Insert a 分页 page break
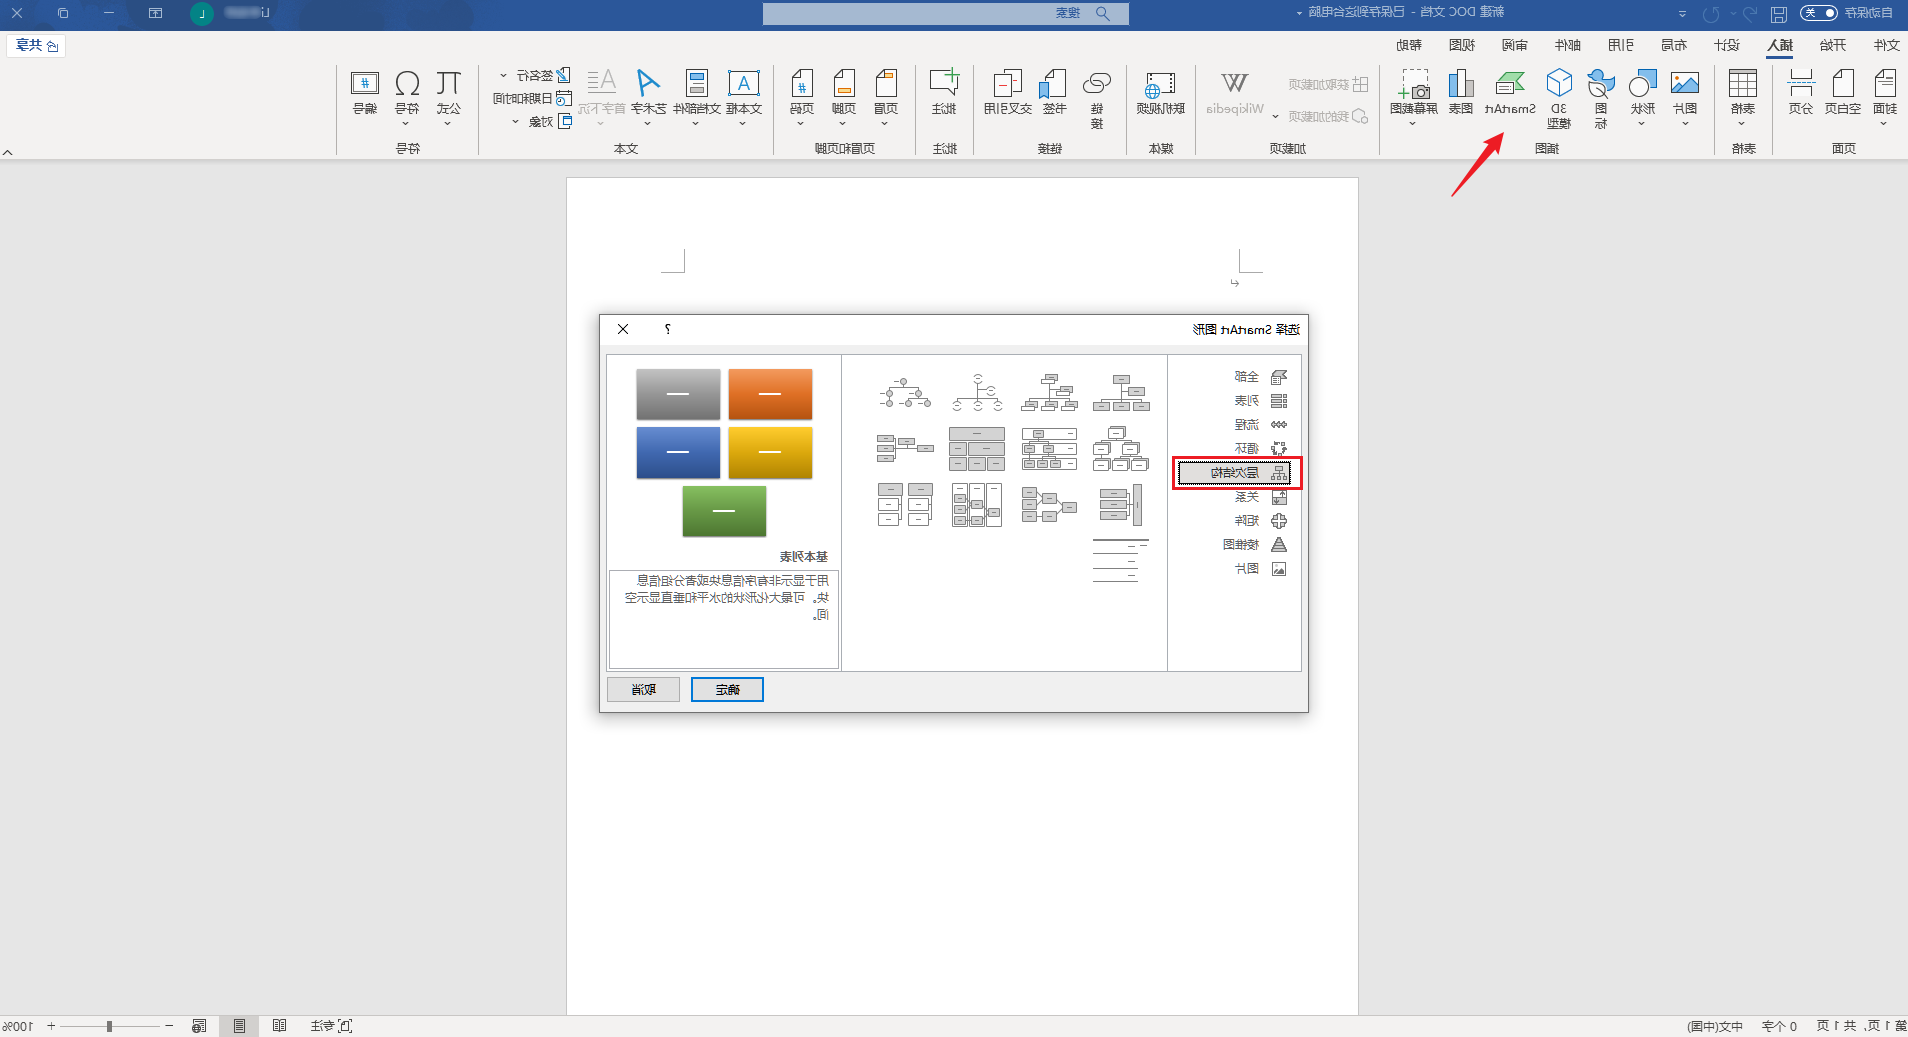This screenshot has width=1908, height=1037. click(x=1801, y=92)
